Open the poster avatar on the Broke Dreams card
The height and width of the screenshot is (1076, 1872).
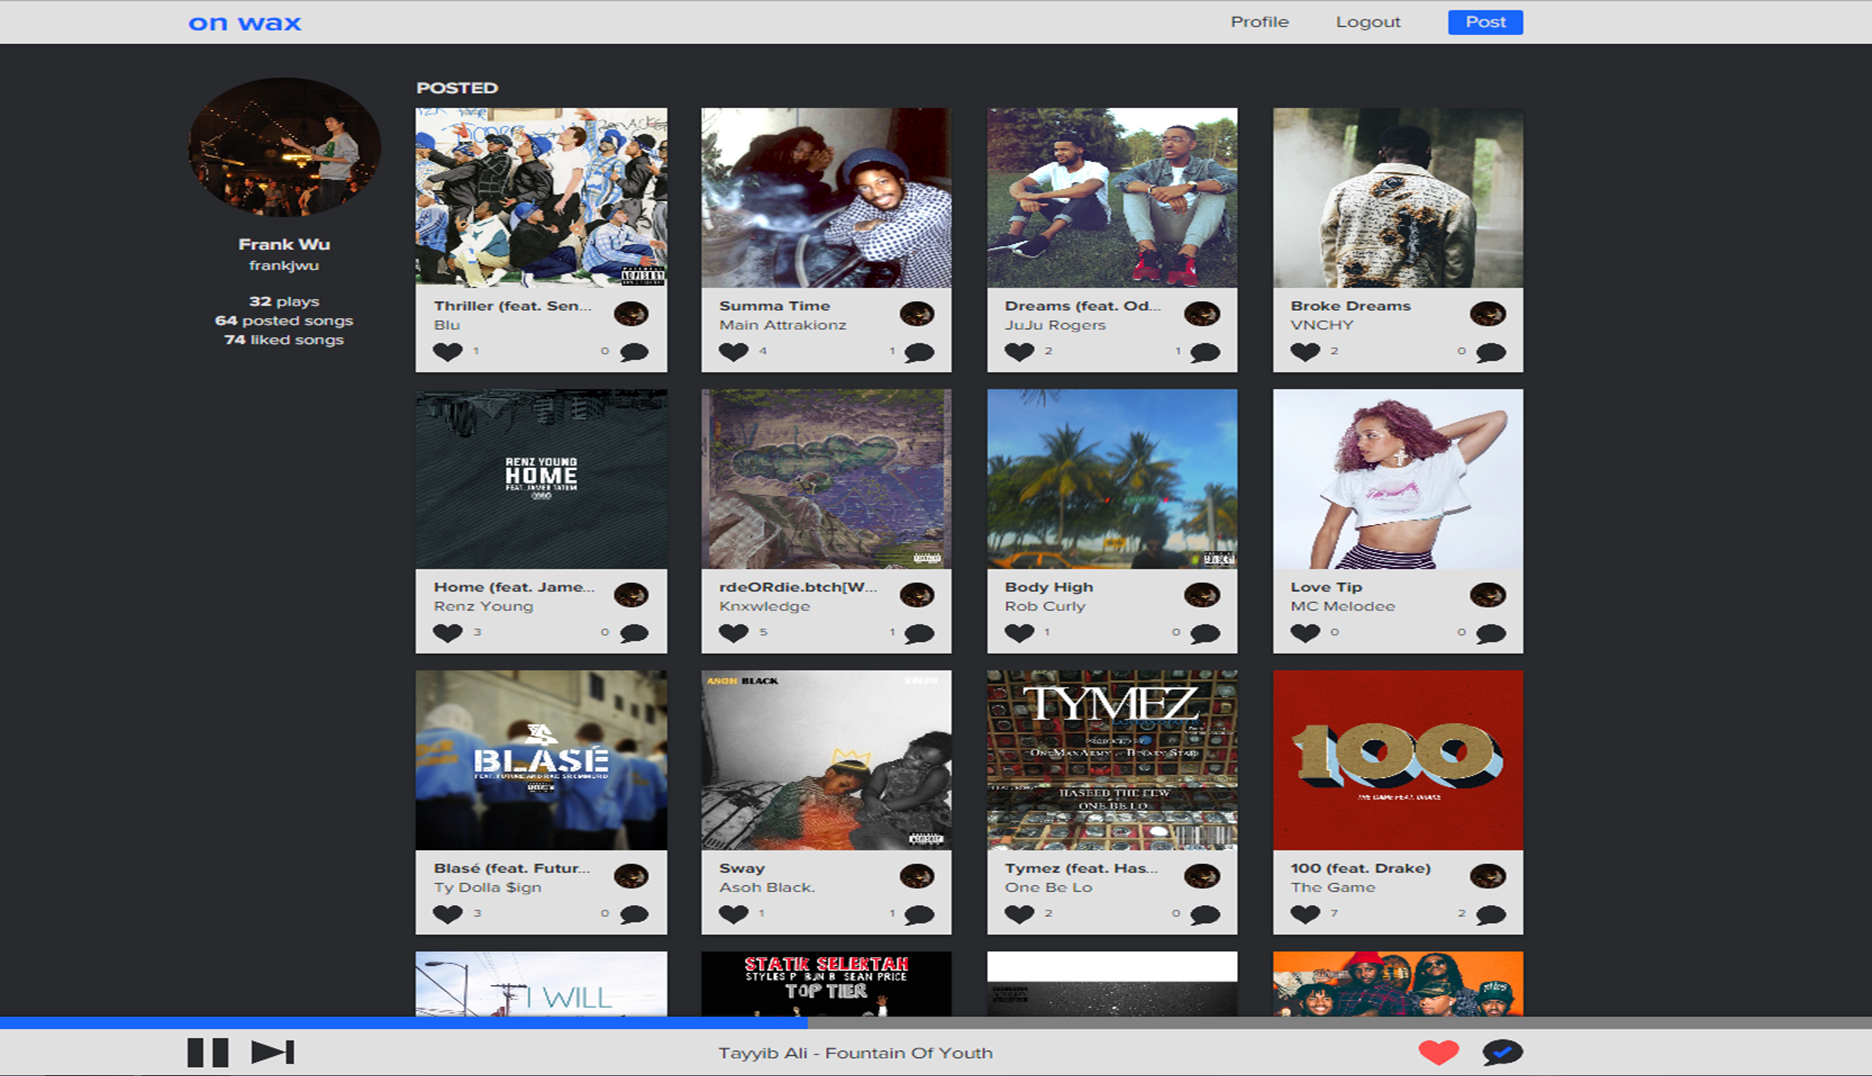(x=1488, y=314)
